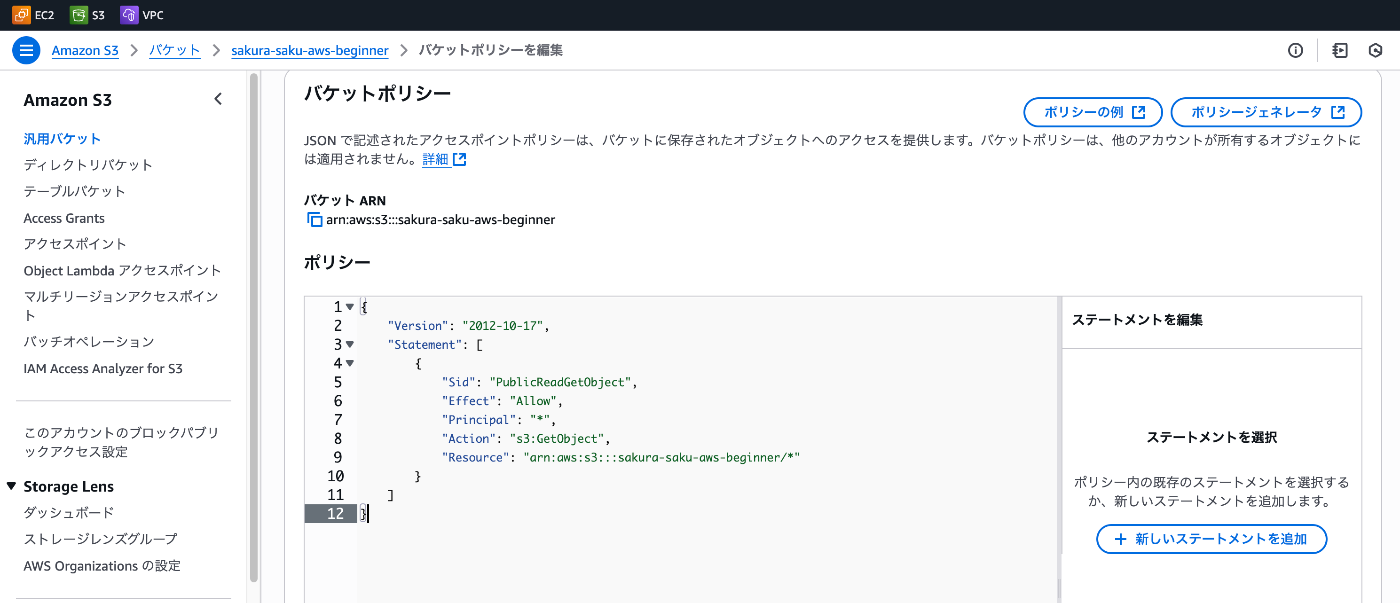This screenshot has width=1400, height=603.
Task: Select line number 12 in gutter
Action: pos(331,514)
